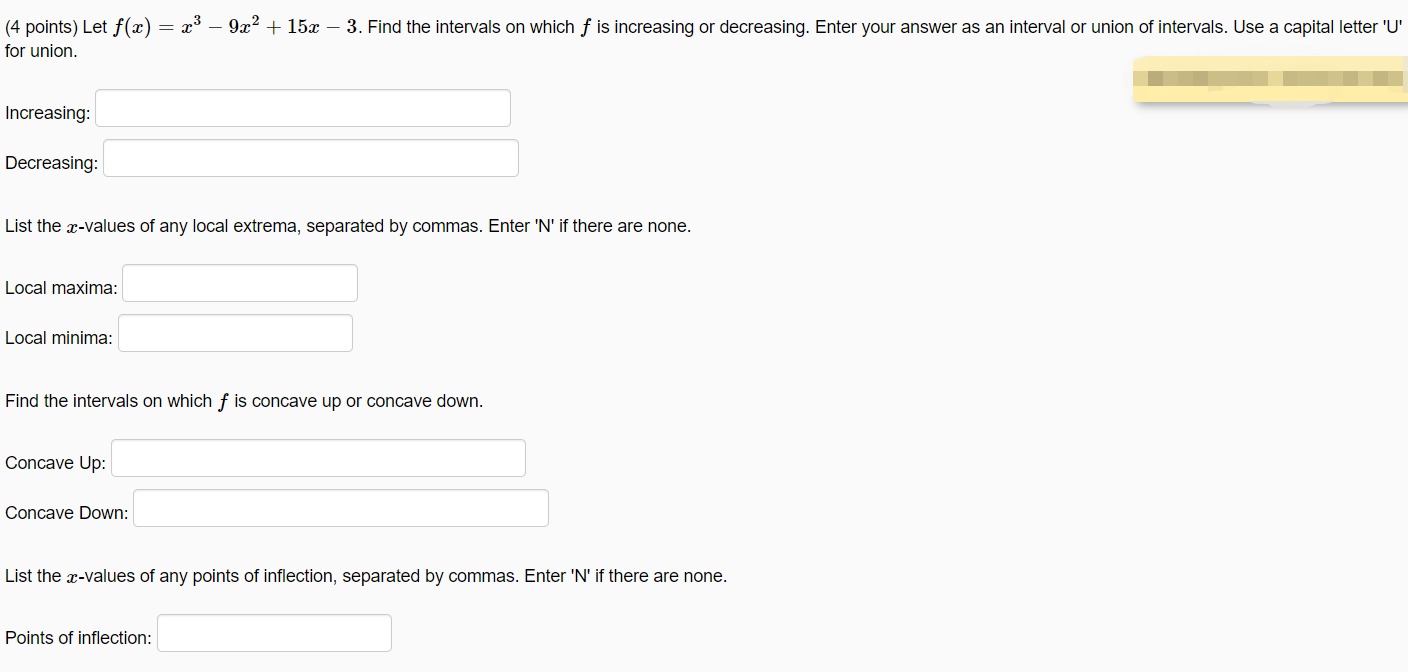Click the 'Concave Up:' label text
This screenshot has width=1408, height=672.
tap(54, 462)
